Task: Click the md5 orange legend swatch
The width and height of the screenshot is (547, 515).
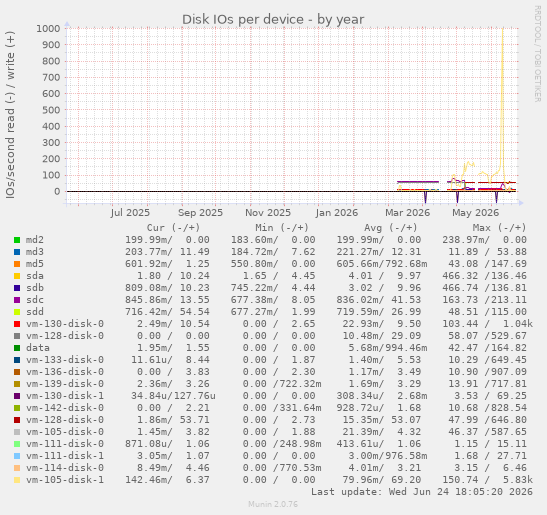Action: (x=17, y=264)
